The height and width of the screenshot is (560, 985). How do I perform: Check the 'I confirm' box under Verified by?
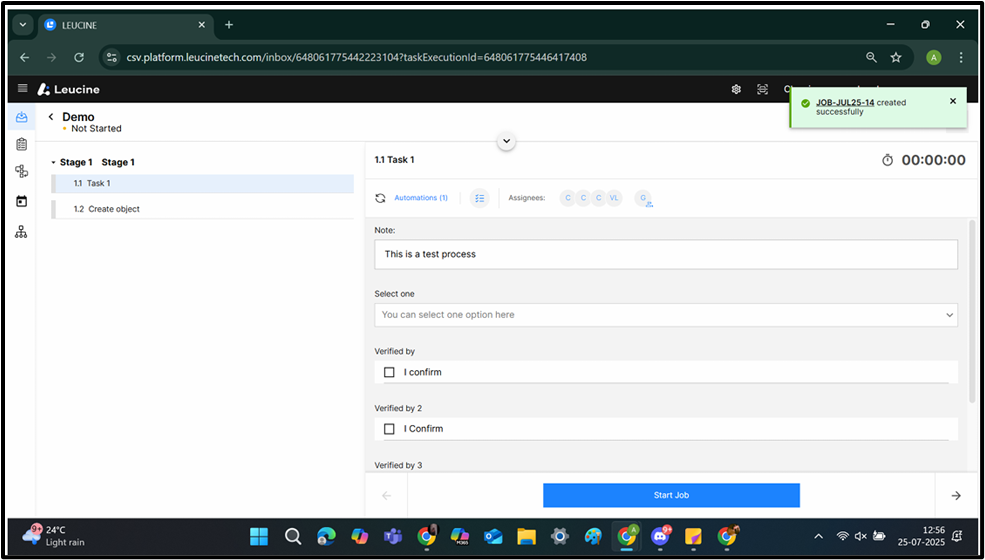pos(390,372)
